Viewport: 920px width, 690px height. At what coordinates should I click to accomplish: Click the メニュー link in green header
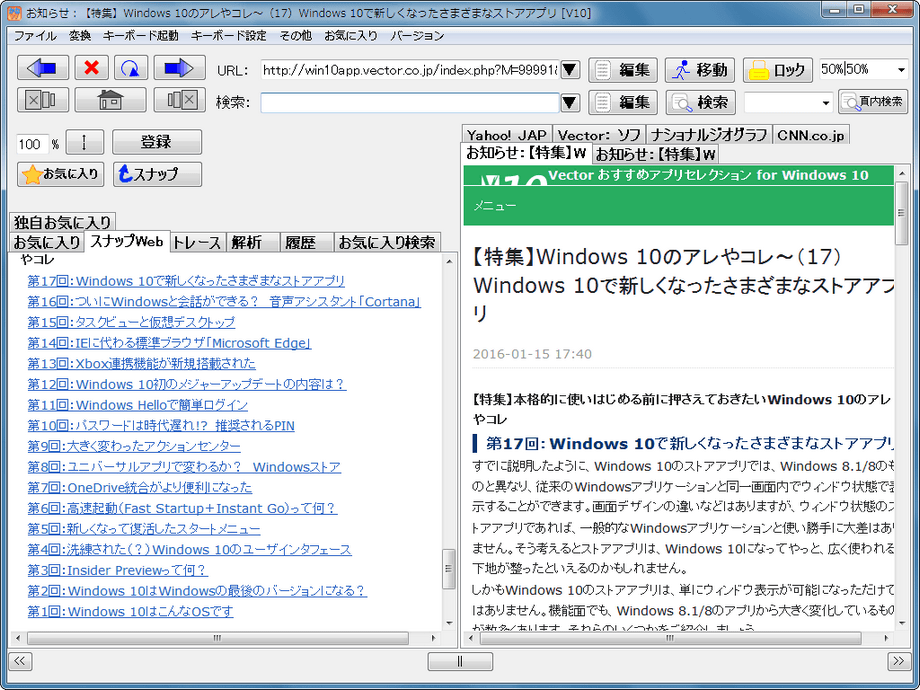(x=495, y=206)
